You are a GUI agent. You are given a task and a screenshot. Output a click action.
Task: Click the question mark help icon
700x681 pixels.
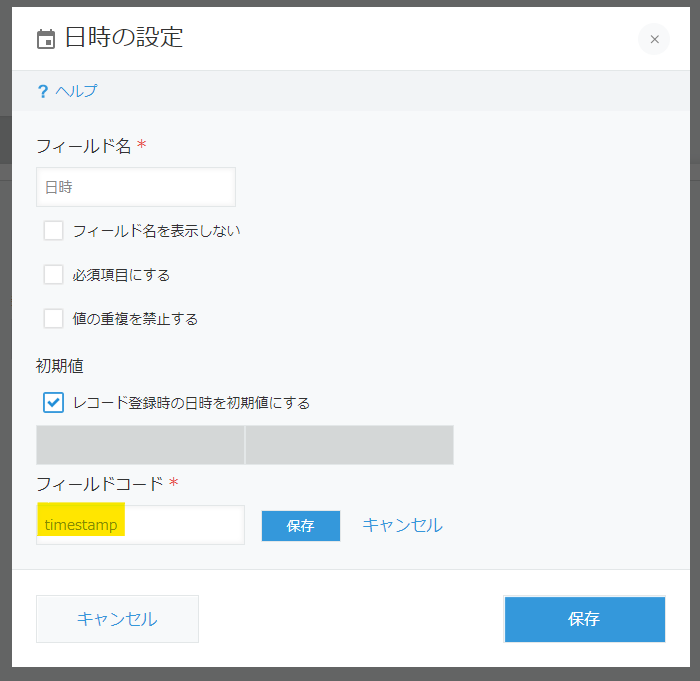click(x=42, y=92)
